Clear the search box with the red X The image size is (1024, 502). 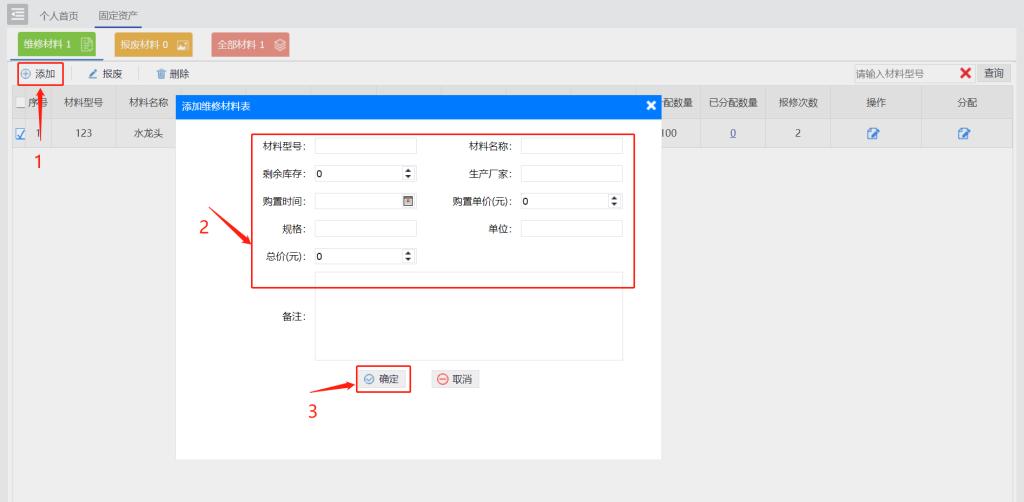pyautogui.click(x=965, y=74)
